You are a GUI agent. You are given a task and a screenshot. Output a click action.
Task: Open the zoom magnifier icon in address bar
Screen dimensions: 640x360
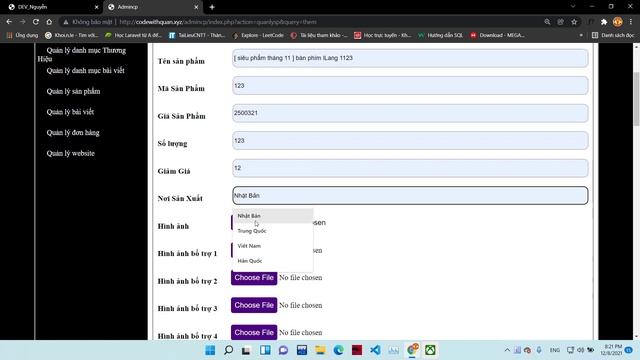point(547,22)
